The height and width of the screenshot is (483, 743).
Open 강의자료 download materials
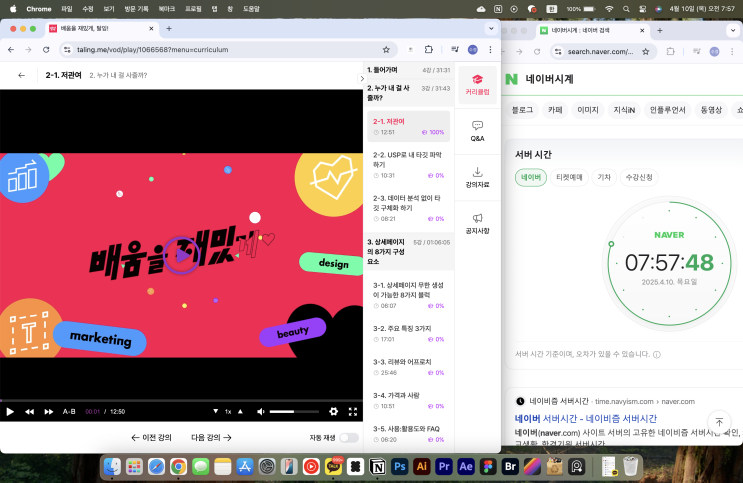[x=477, y=178]
